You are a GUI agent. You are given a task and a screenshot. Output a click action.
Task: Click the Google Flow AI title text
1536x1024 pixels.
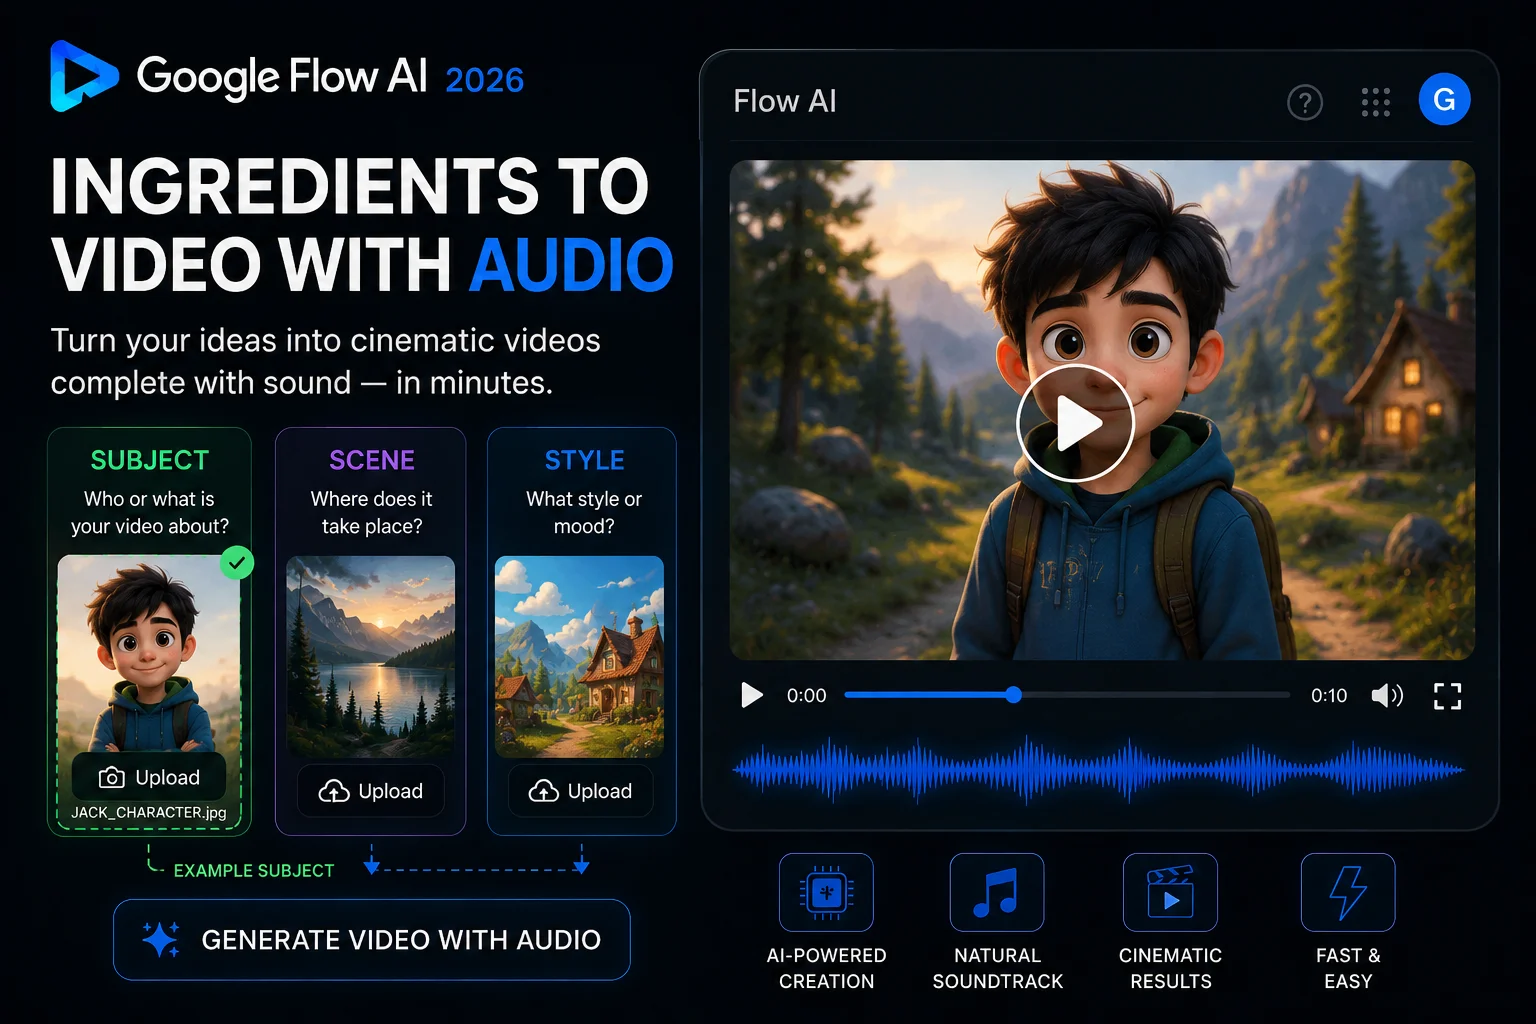282,78
